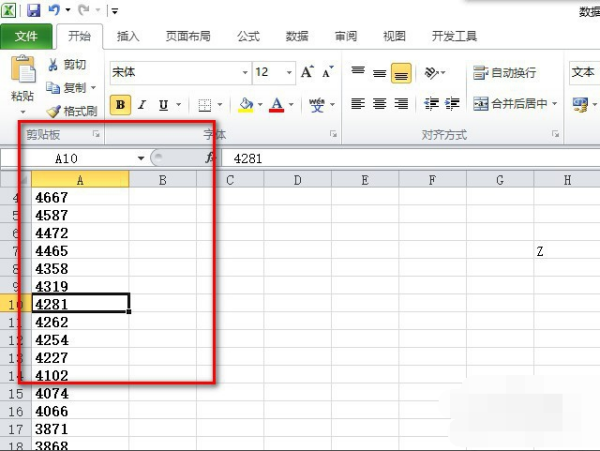Toggle italic formatting I
Screen dimensions: 600x451
tap(142, 104)
